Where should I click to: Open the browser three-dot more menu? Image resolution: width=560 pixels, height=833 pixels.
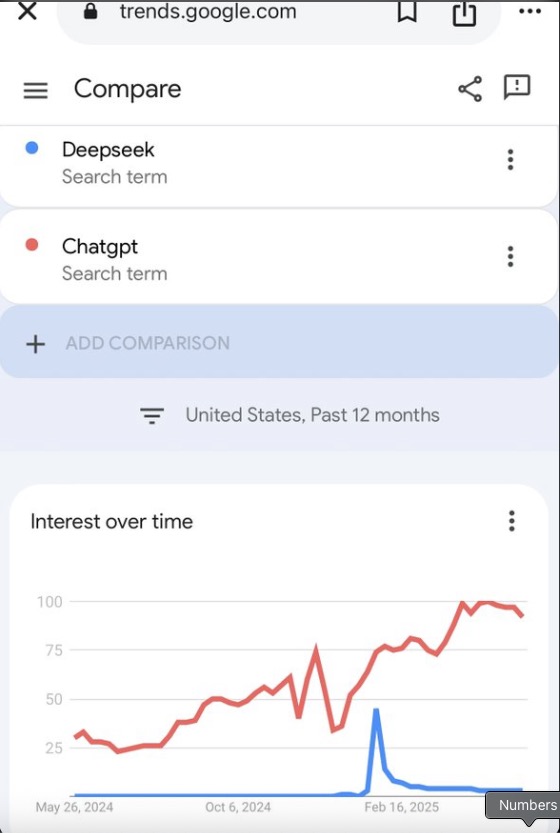(x=530, y=12)
